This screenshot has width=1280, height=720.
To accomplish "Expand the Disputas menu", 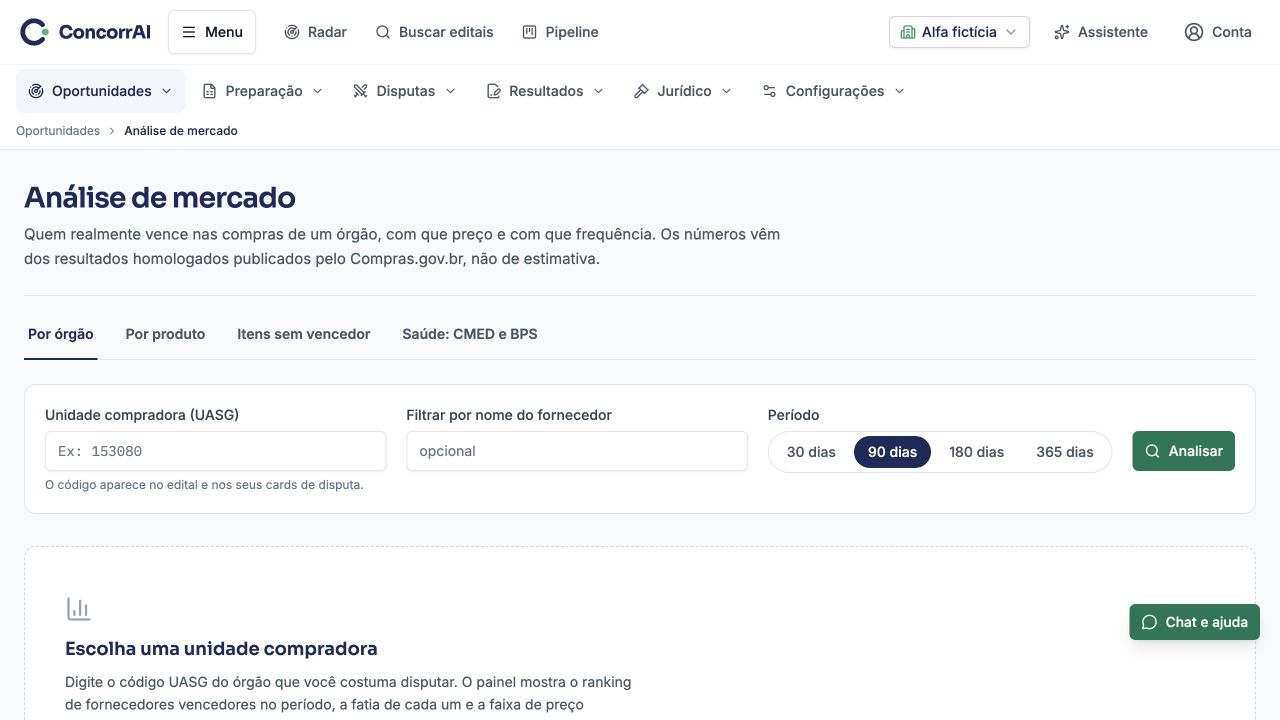I will click(x=404, y=91).
